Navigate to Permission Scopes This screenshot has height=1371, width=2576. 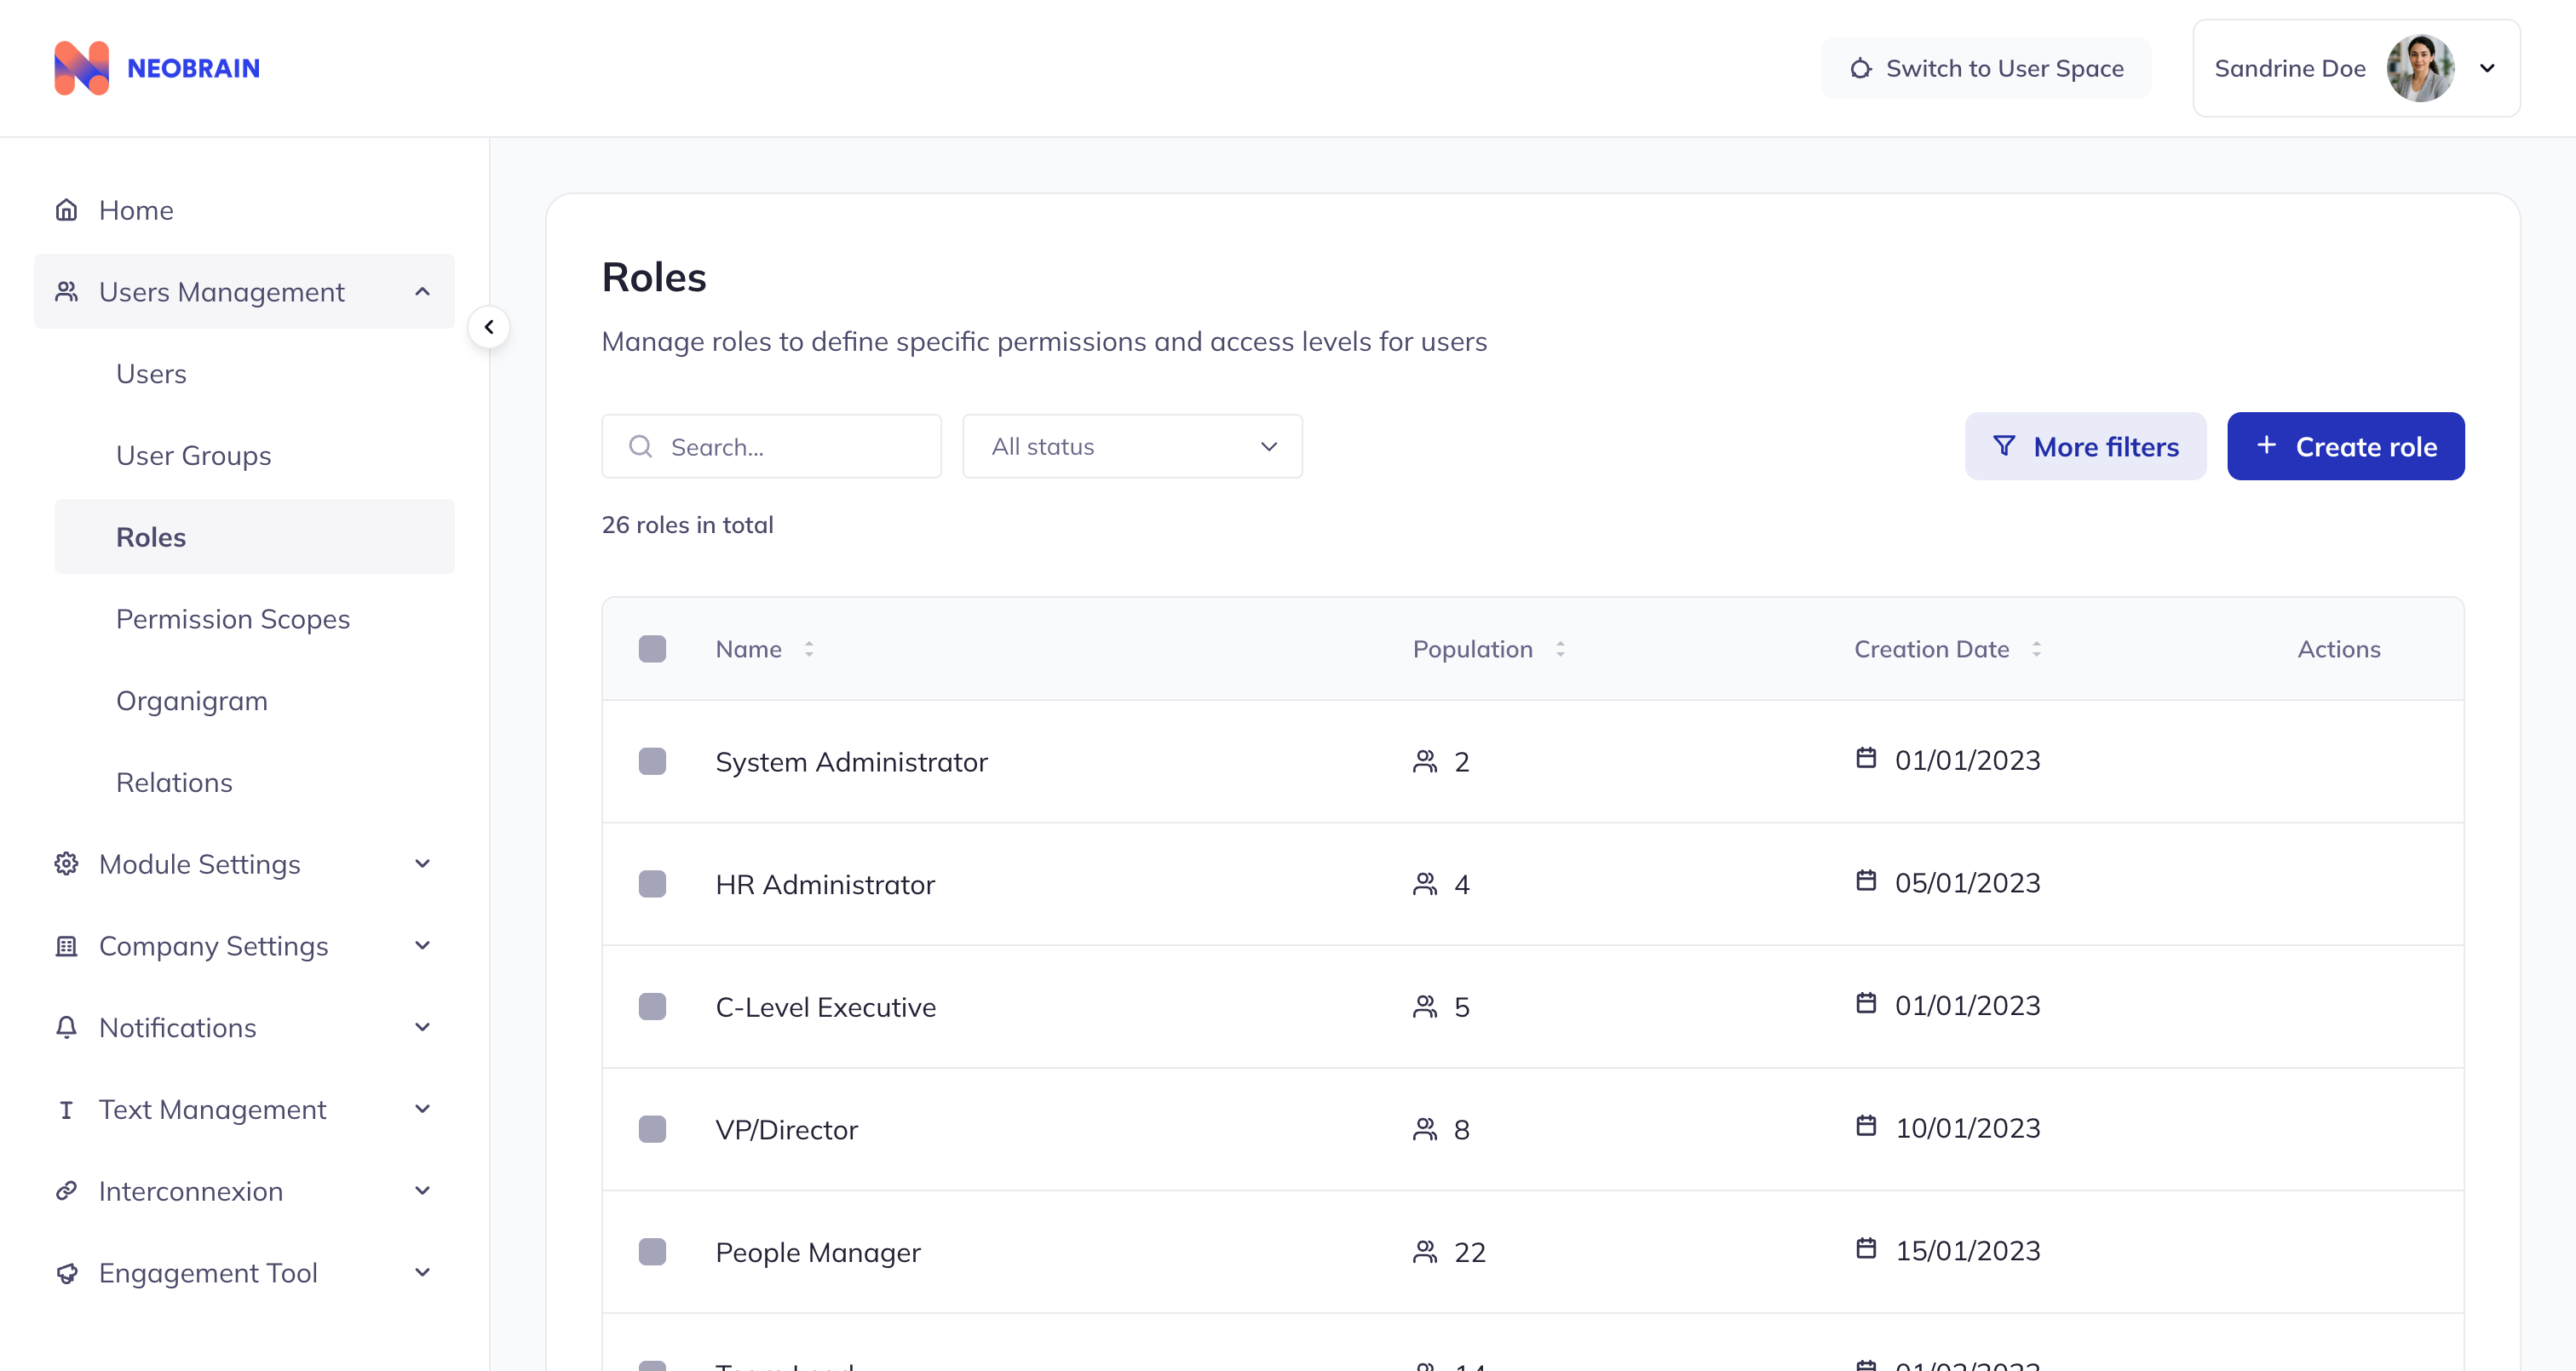pos(232,618)
